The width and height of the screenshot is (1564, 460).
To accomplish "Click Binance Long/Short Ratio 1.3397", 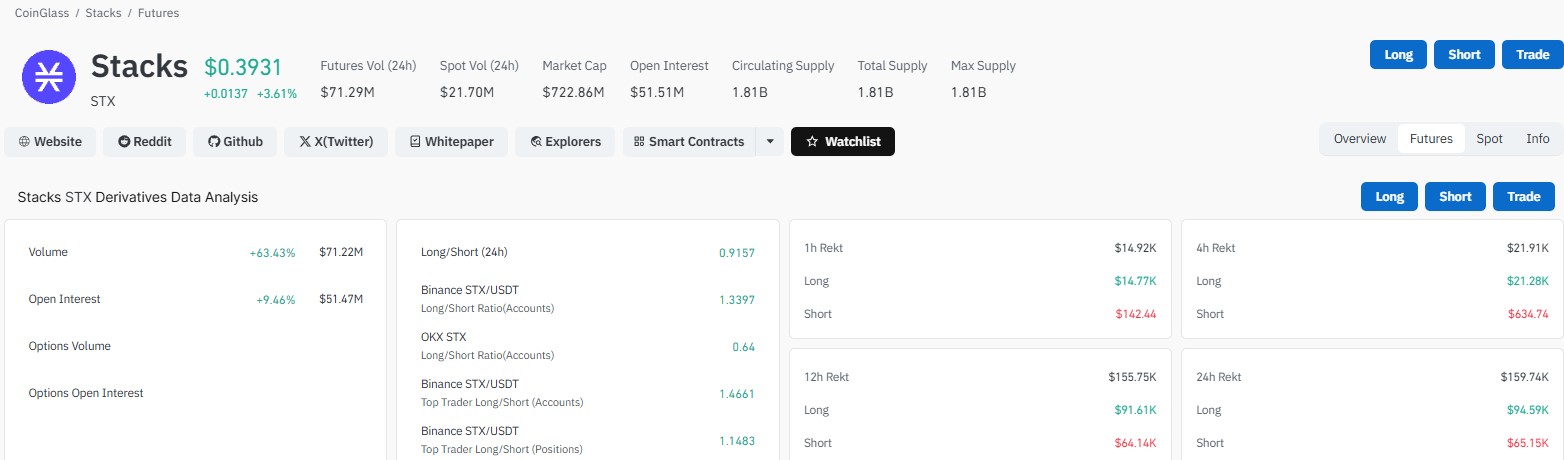I will [x=737, y=300].
